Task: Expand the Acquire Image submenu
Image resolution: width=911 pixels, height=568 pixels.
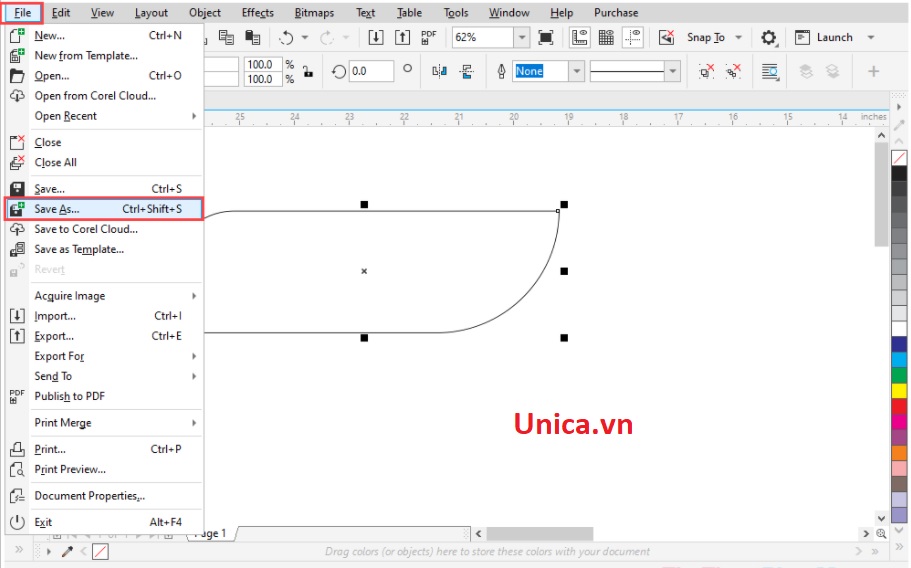Action: pos(194,296)
